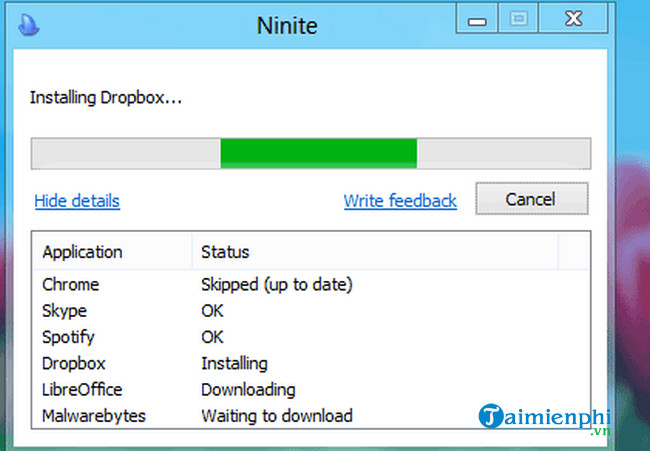Open the Write feedback link
Viewport: 650px width, 451px height.
pos(400,201)
